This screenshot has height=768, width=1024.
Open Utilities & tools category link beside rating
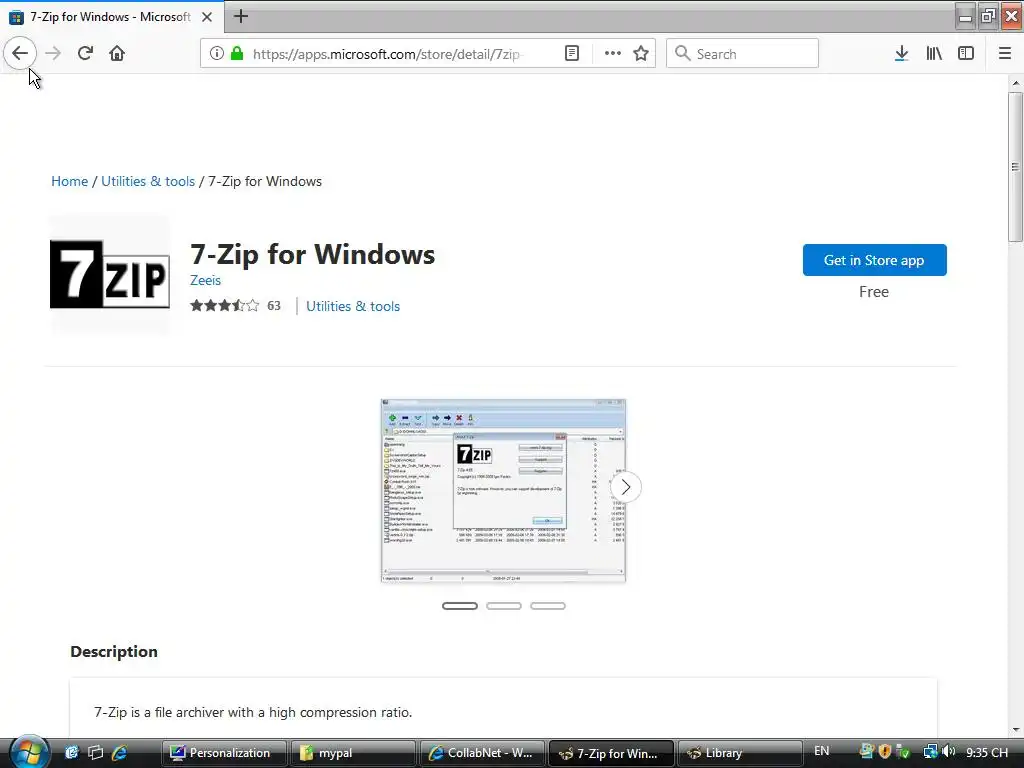tap(353, 306)
